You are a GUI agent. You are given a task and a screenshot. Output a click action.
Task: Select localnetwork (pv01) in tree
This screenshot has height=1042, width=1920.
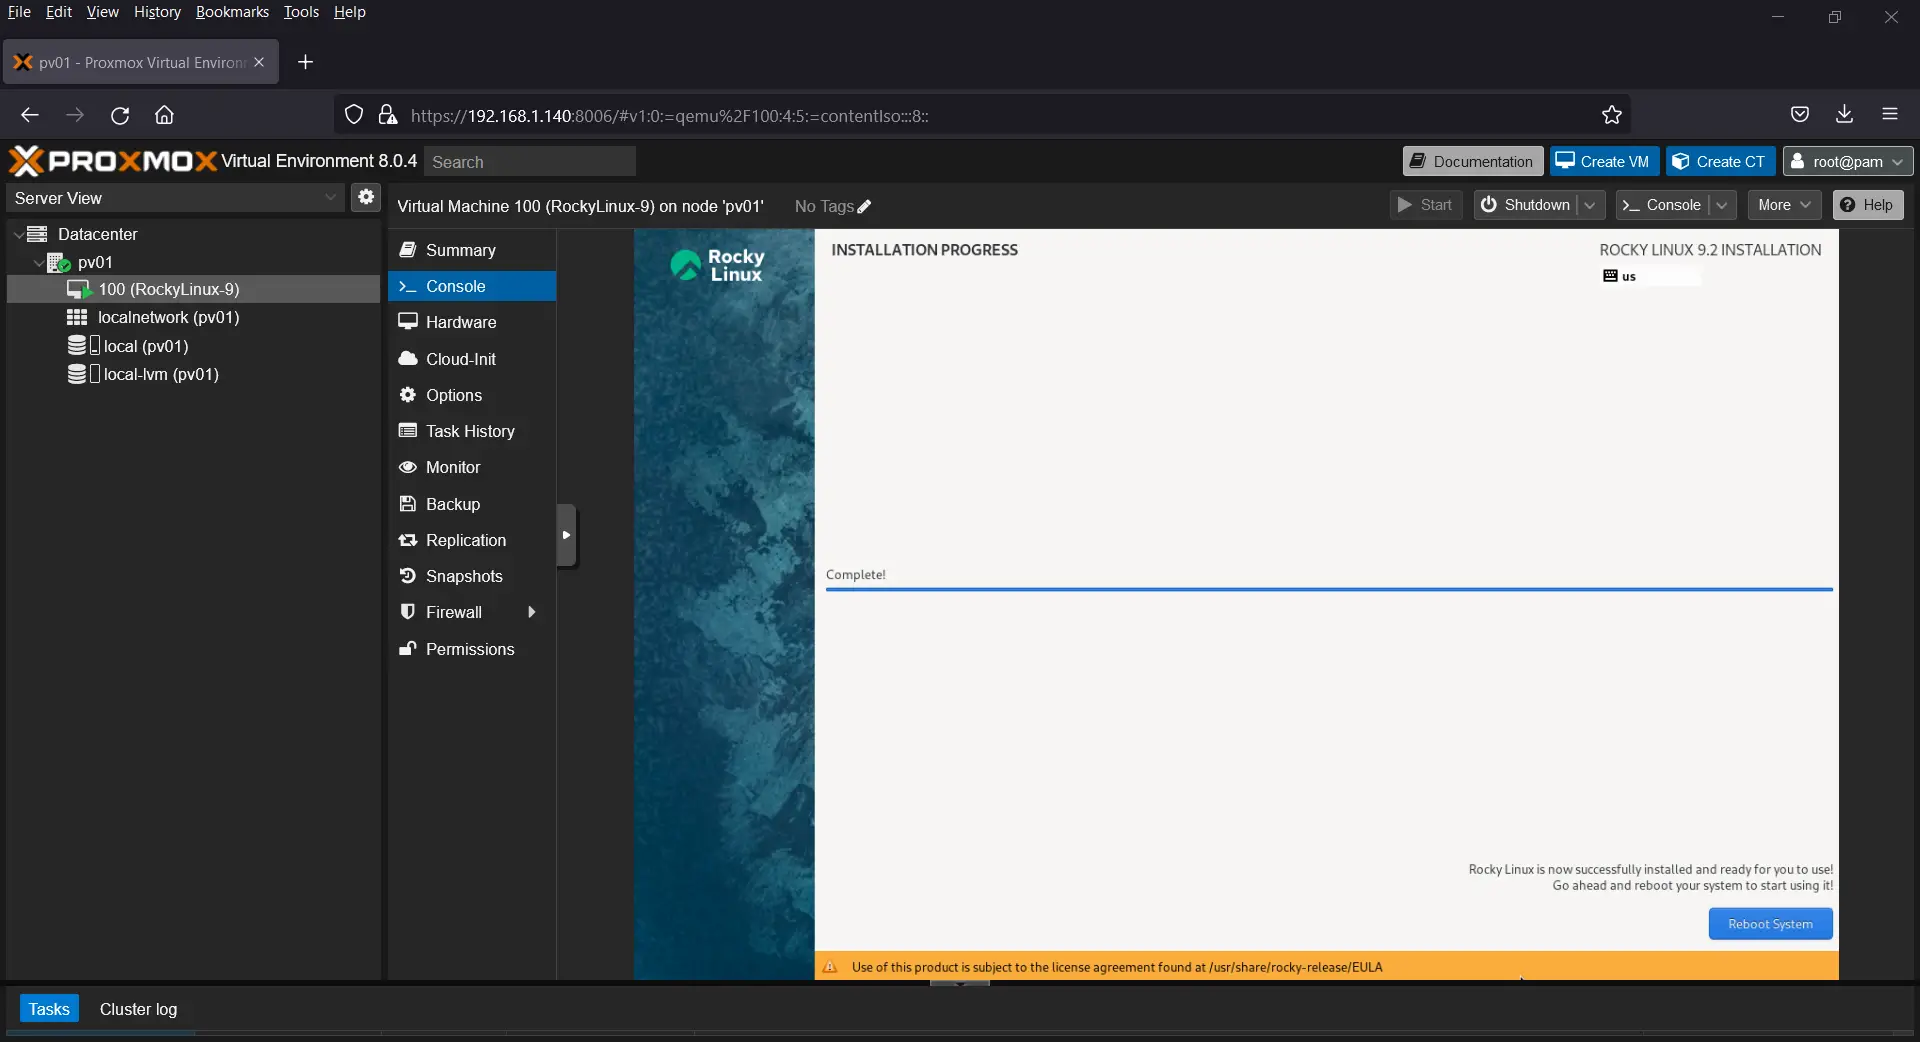168,317
